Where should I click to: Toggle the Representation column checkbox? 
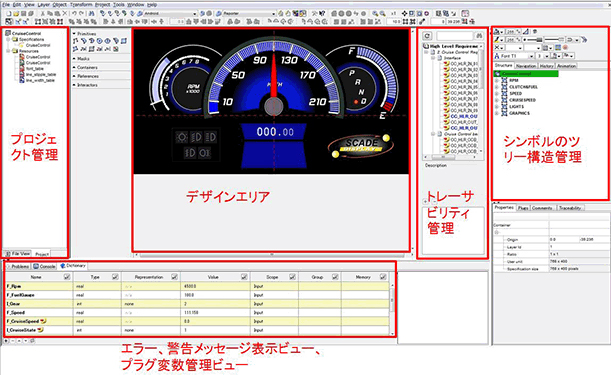pyautogui.click(x=174, y=277)
